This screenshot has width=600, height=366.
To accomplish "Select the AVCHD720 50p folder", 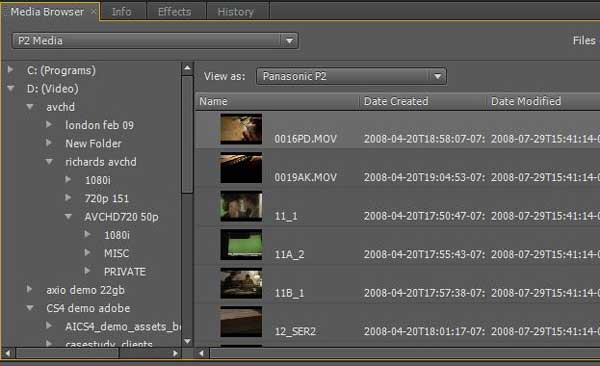I will [x=121, y=217].
